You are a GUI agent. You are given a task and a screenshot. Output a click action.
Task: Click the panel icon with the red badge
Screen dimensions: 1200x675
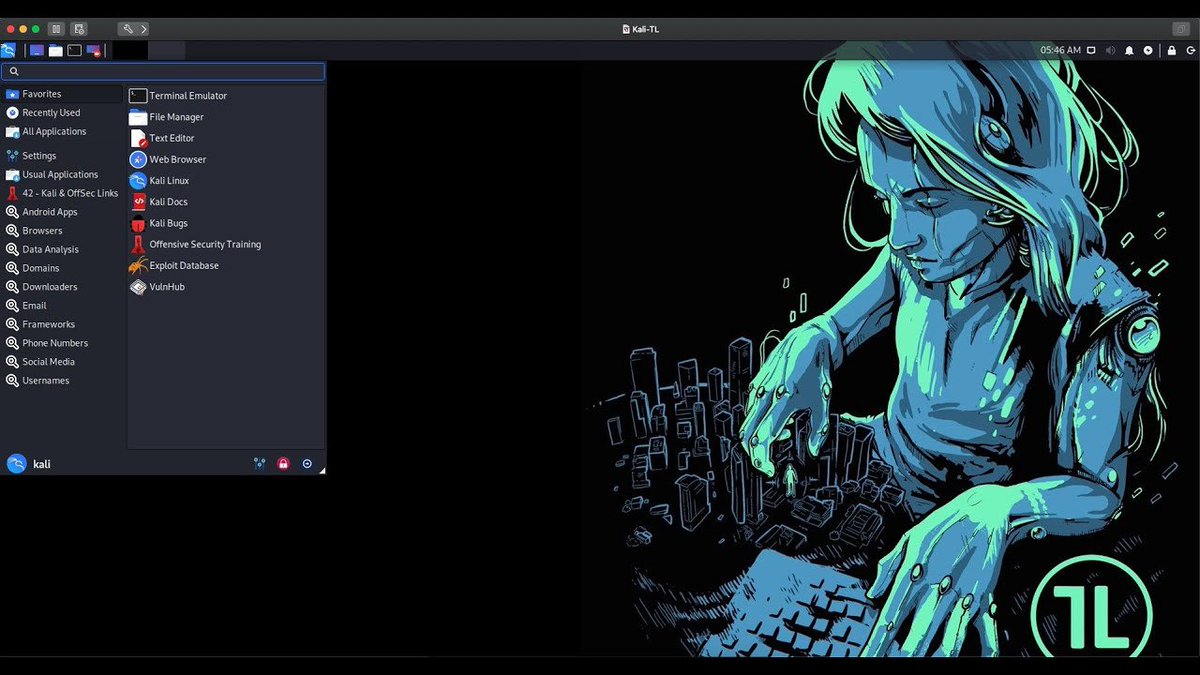coord(94,50)
